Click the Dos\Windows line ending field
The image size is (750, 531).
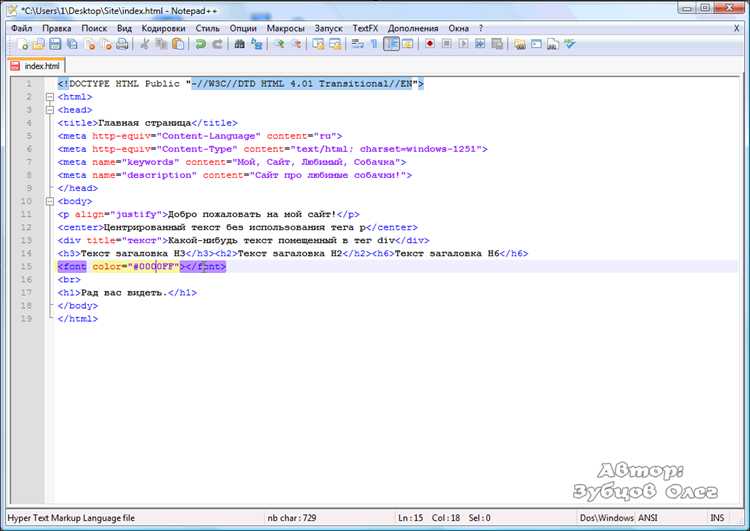tap(609, 518)
